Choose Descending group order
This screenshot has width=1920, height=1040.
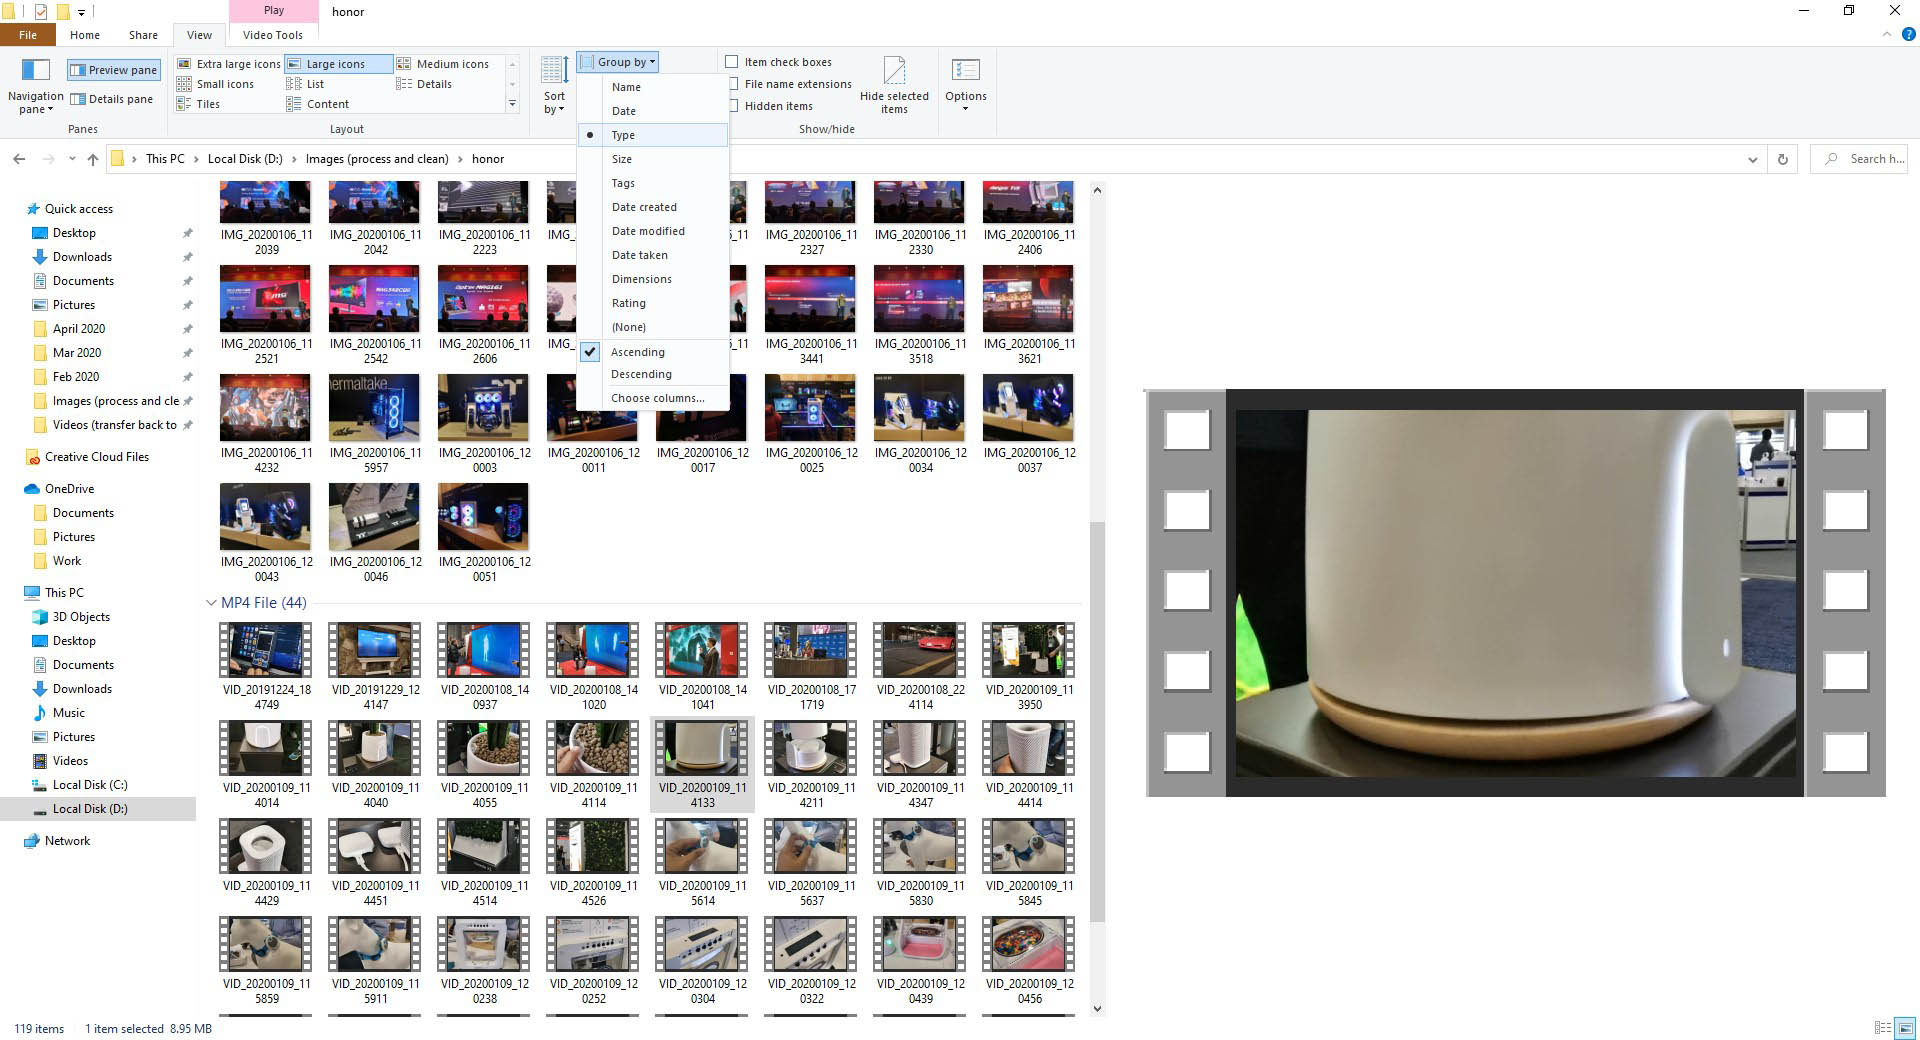[653, 374]
